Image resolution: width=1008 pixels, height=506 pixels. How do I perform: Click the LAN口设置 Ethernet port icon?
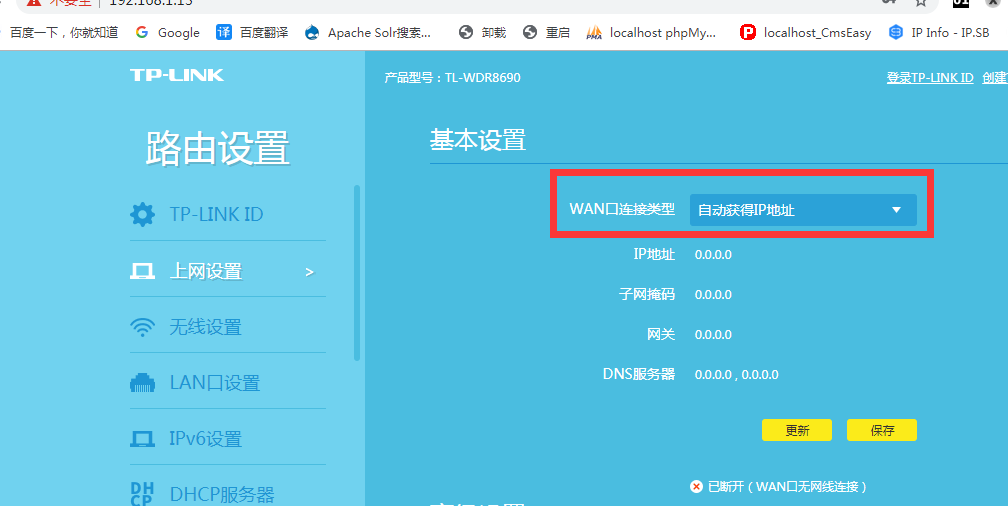pos(142,383)
